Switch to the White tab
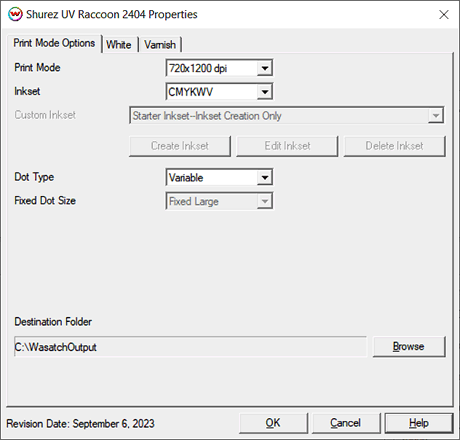 (x=119, y=44)
